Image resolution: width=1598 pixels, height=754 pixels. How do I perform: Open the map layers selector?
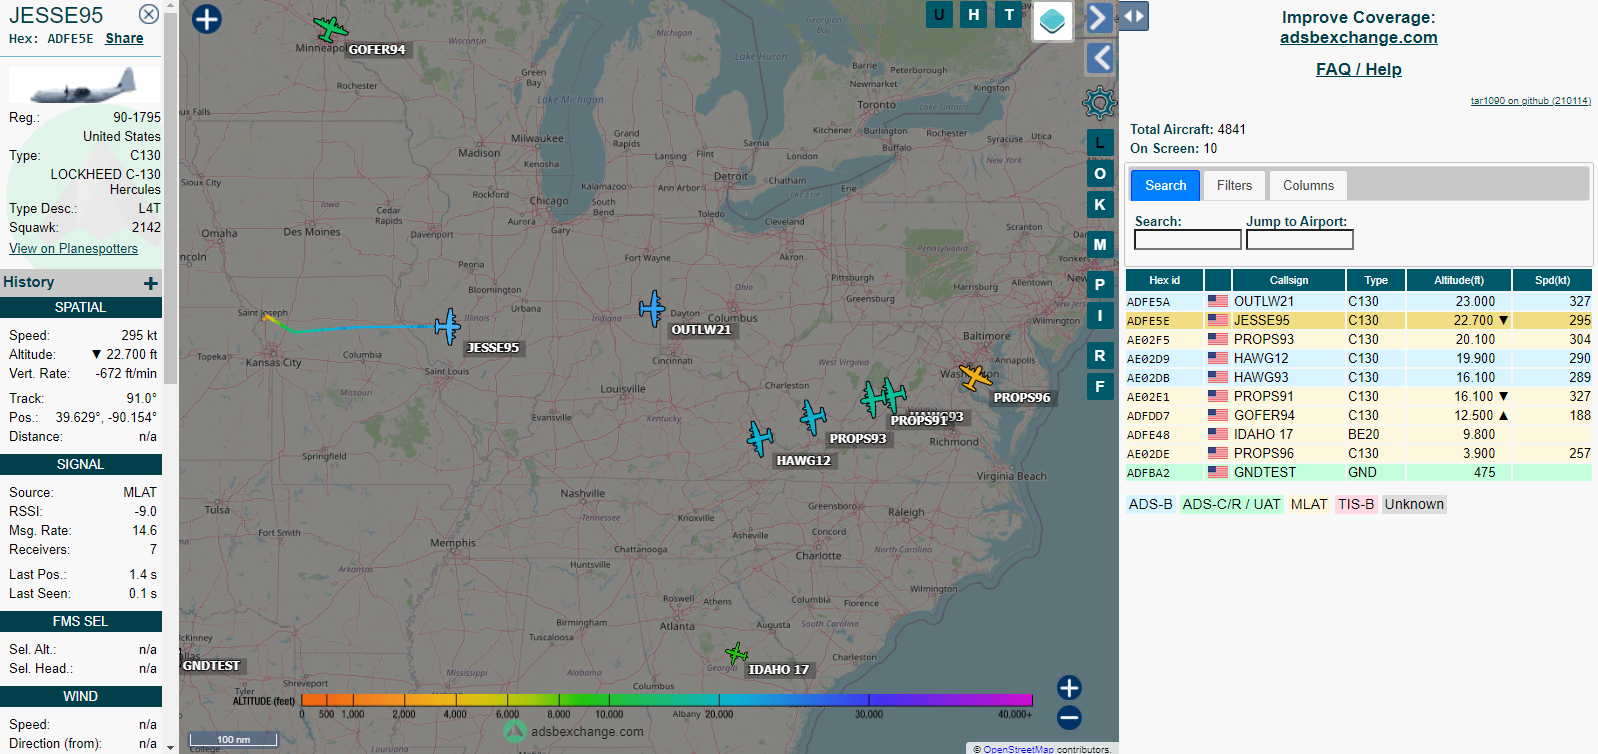[x=1052, y=20]
